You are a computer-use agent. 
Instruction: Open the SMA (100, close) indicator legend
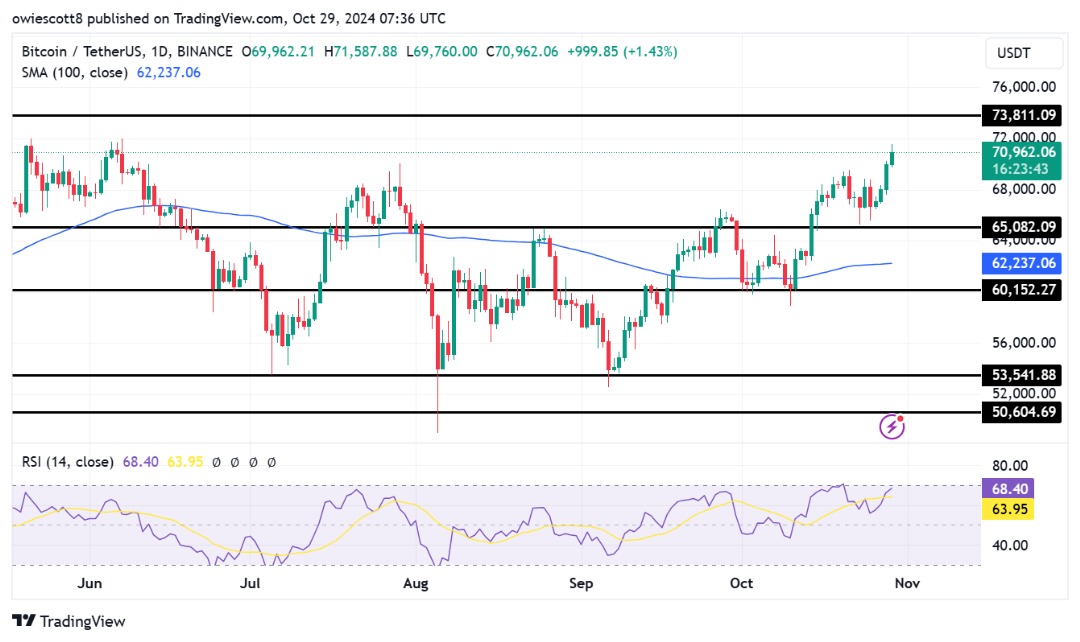[x=74, y=72]
